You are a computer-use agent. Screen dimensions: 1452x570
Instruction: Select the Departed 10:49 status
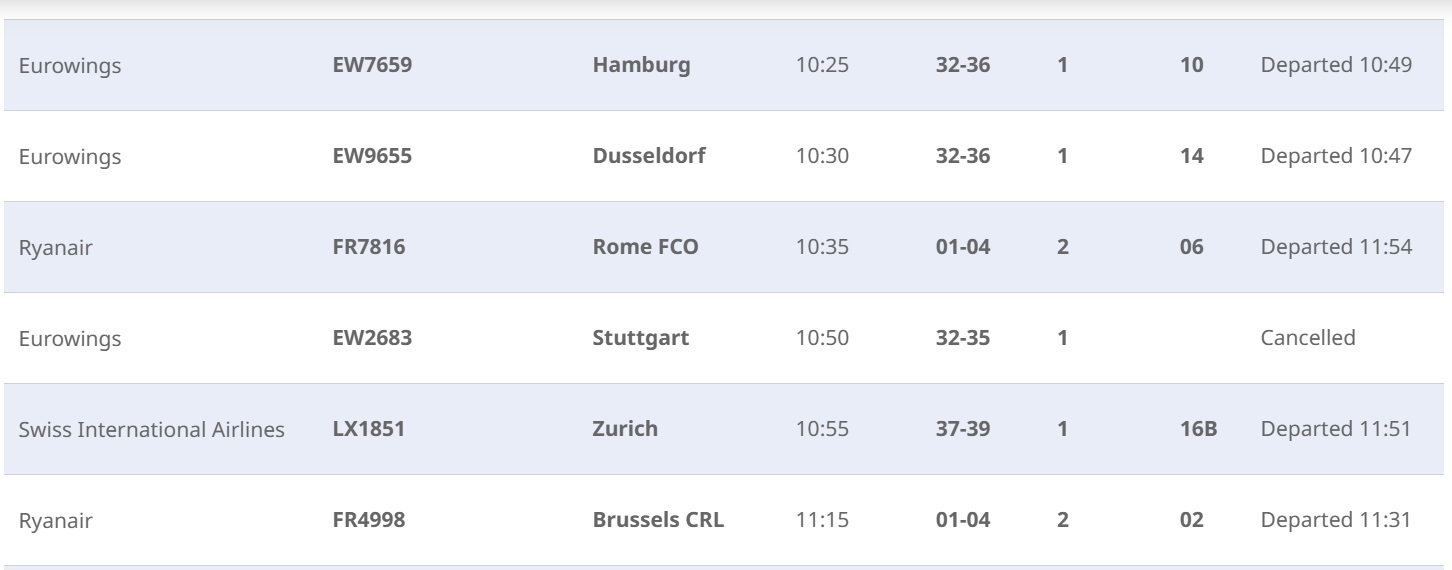(1336, 66)
